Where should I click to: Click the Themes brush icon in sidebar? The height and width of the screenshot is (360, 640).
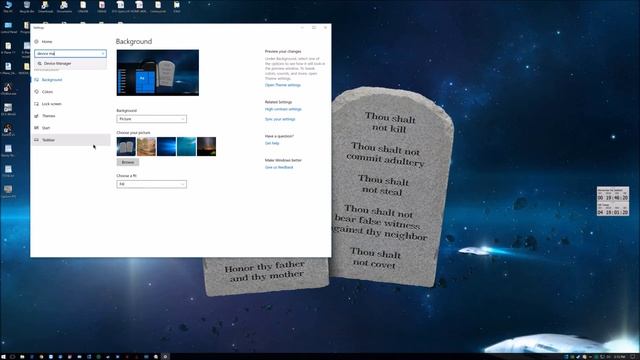click(x=36, y=116)
